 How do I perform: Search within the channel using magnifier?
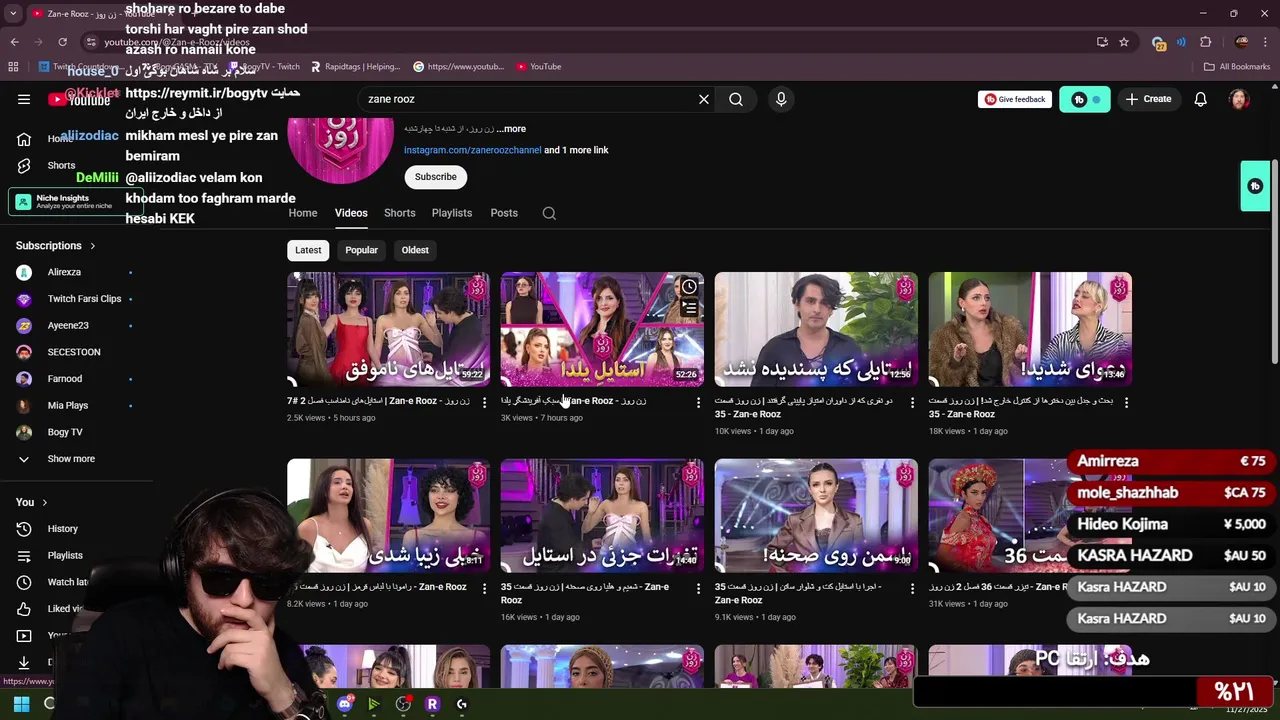tap(549, 213)
